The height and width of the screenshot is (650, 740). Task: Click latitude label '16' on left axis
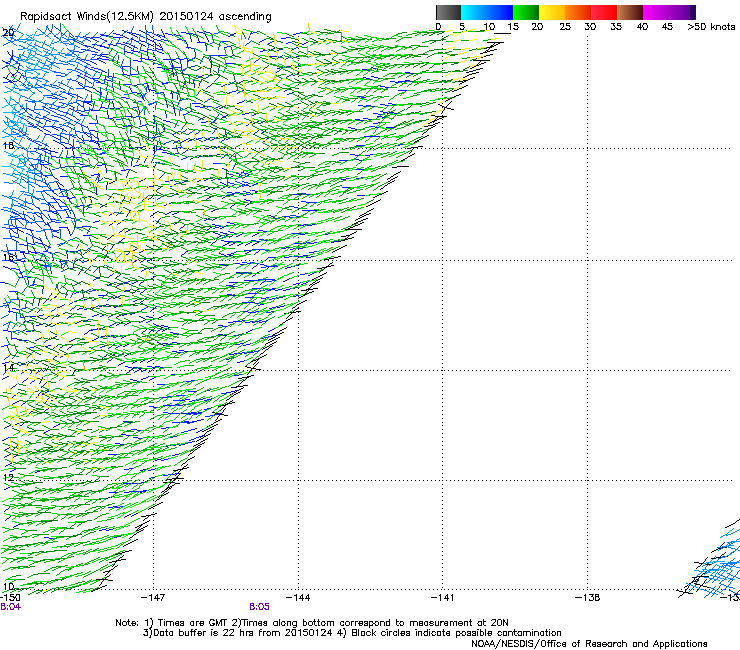pyautogui.click(x=8, y=257)
